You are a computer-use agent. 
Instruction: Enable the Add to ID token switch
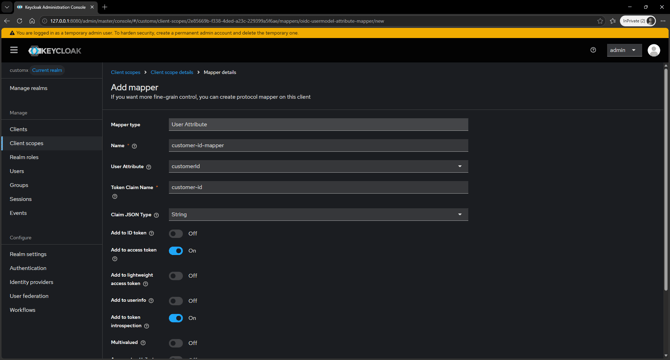click(x=176, y=234)
